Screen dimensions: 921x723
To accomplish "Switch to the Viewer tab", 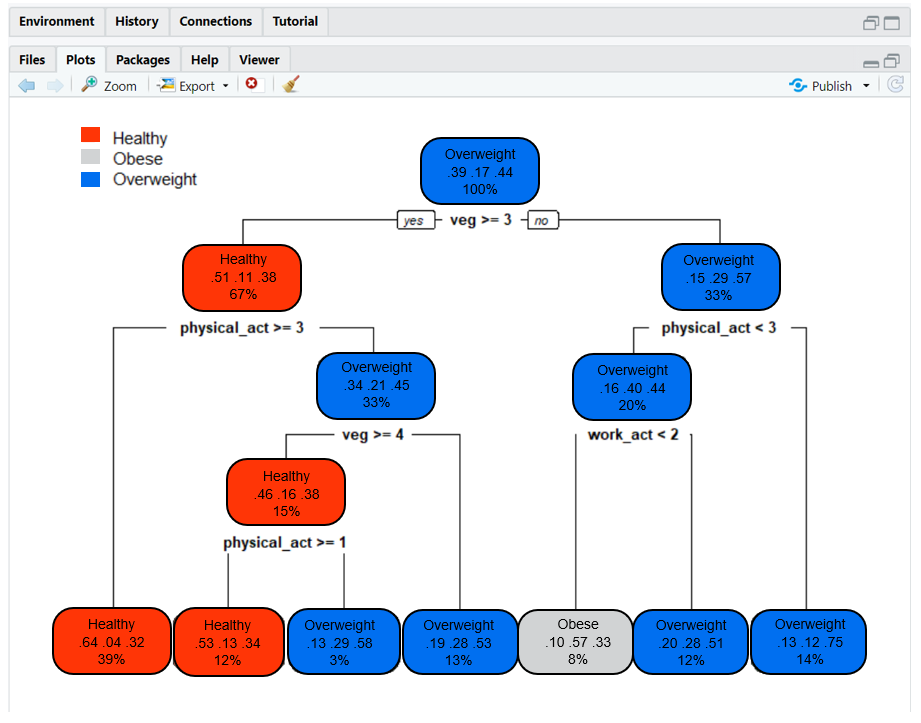I will pyautogui.click(x=258, y=59).
